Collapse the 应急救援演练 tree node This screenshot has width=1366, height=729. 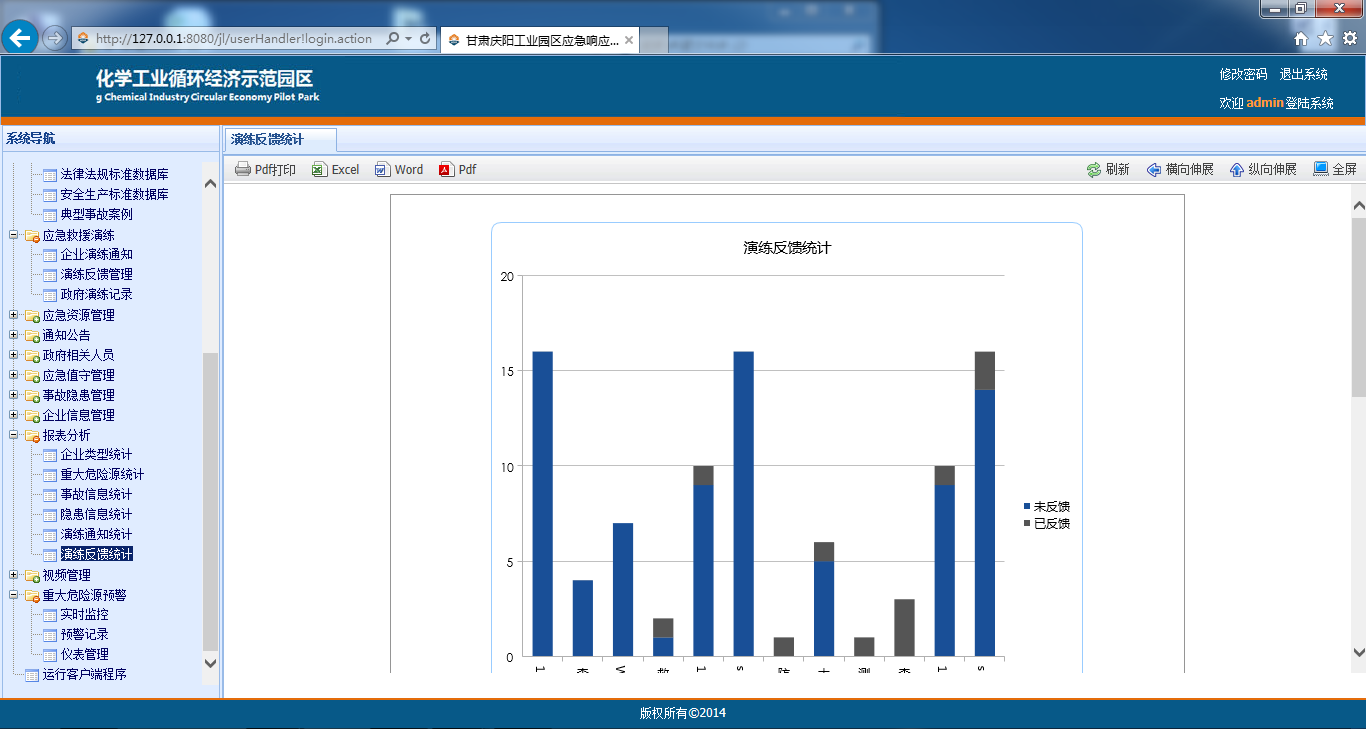pyautogui.click(x=14, y=235)
